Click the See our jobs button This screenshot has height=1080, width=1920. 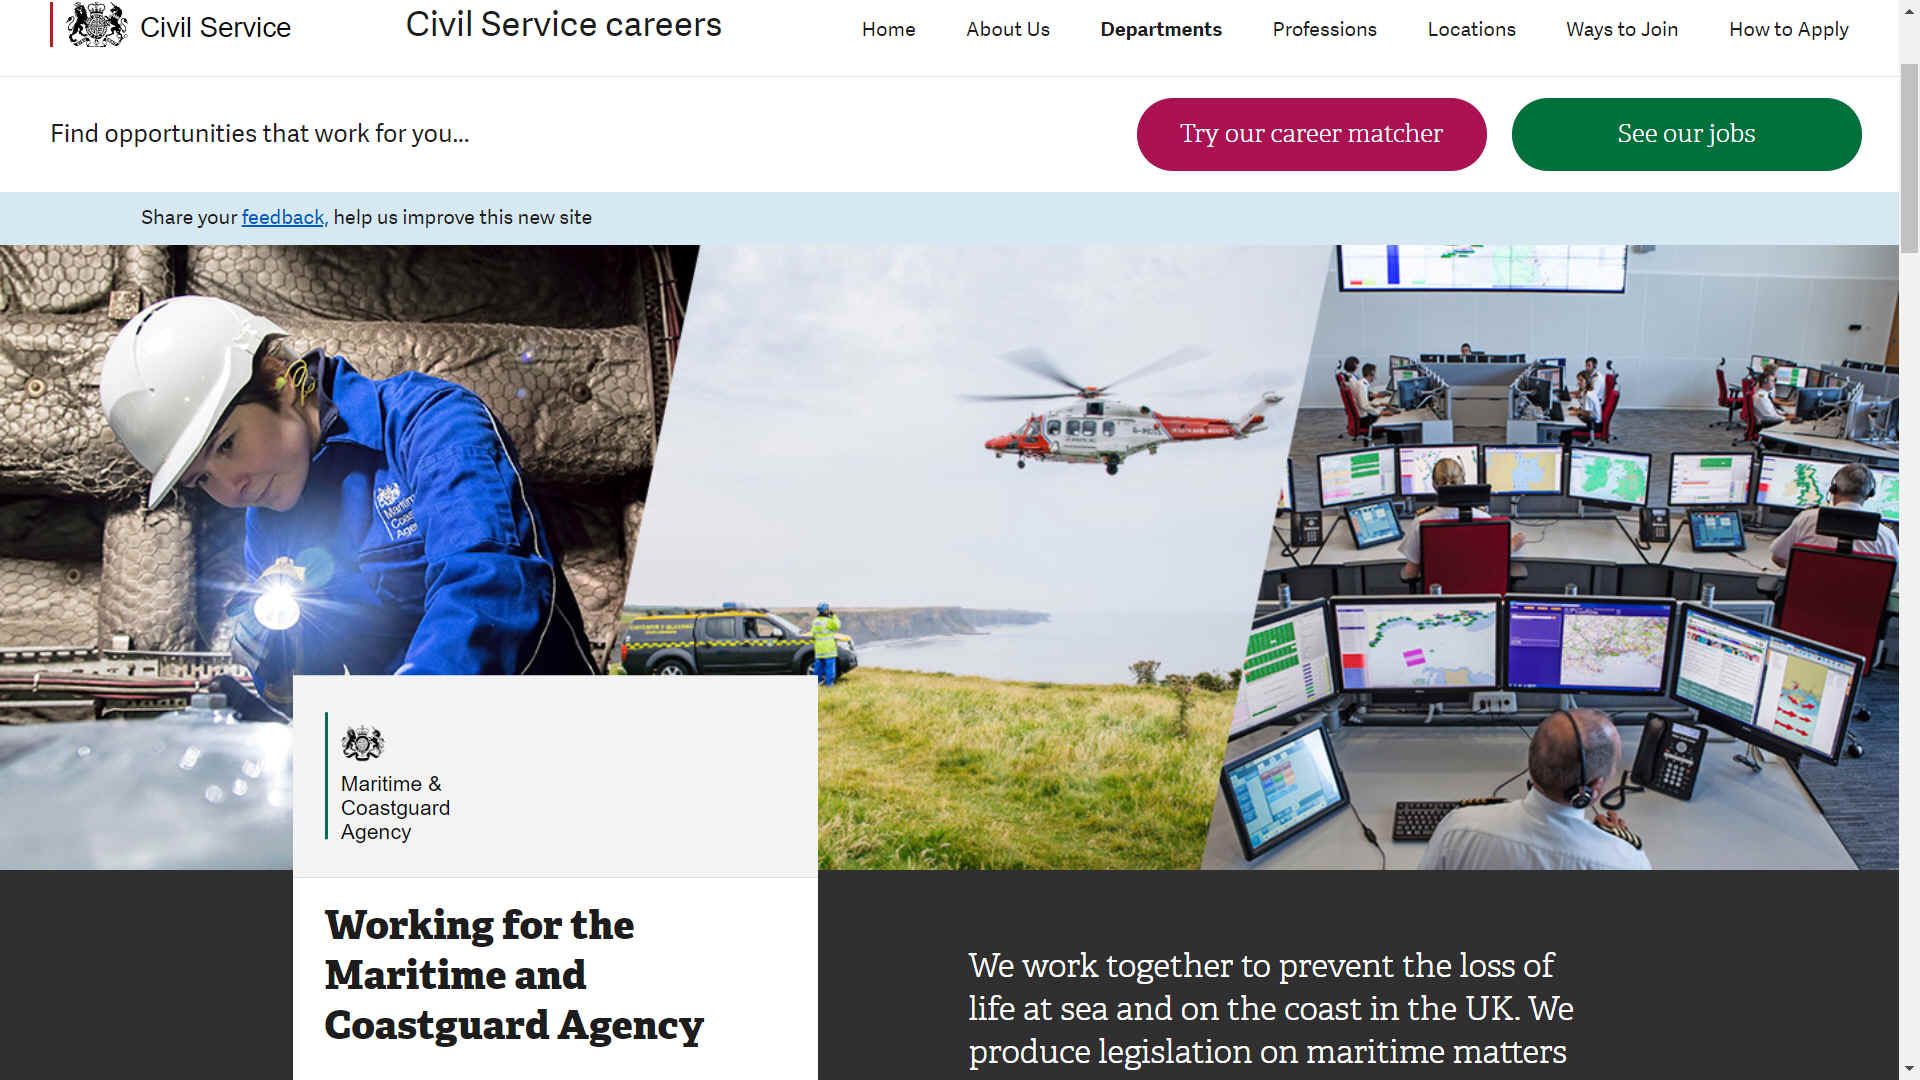click(x=1686, y=134)
